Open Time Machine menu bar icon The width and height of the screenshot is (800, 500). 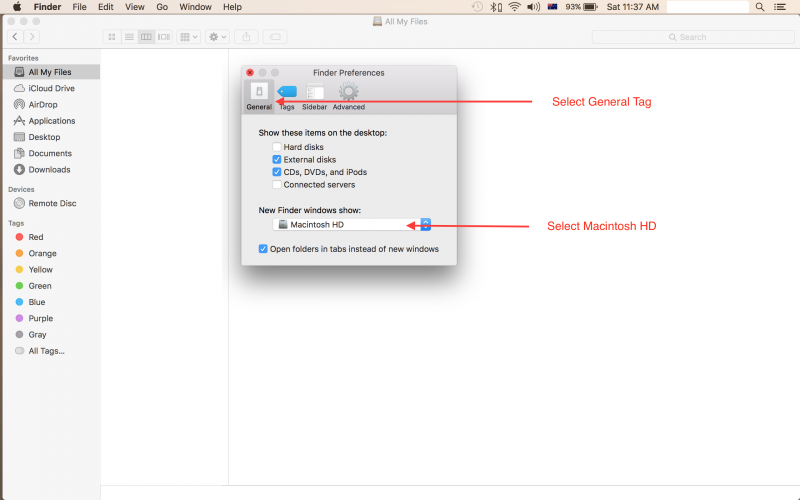pos(477,7)
